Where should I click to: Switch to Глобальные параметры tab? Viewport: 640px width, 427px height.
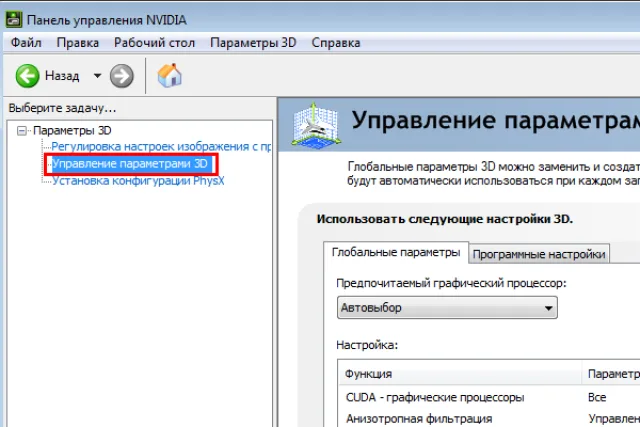[396, 252]
